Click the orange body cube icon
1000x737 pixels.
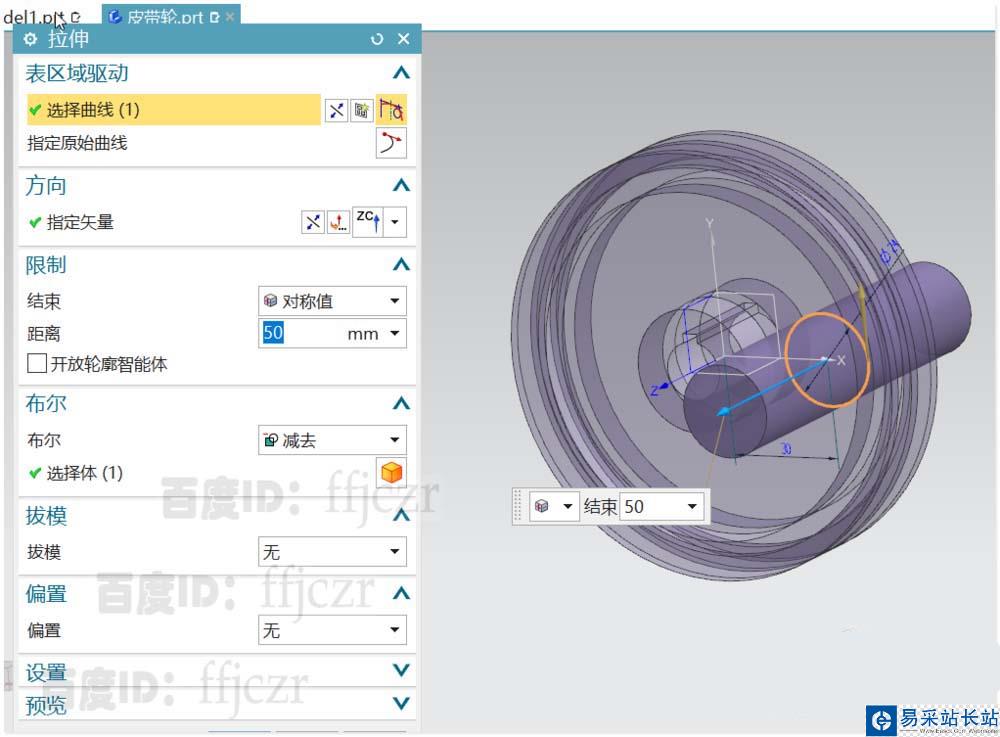pyautogui.click(x=391, y=472)
